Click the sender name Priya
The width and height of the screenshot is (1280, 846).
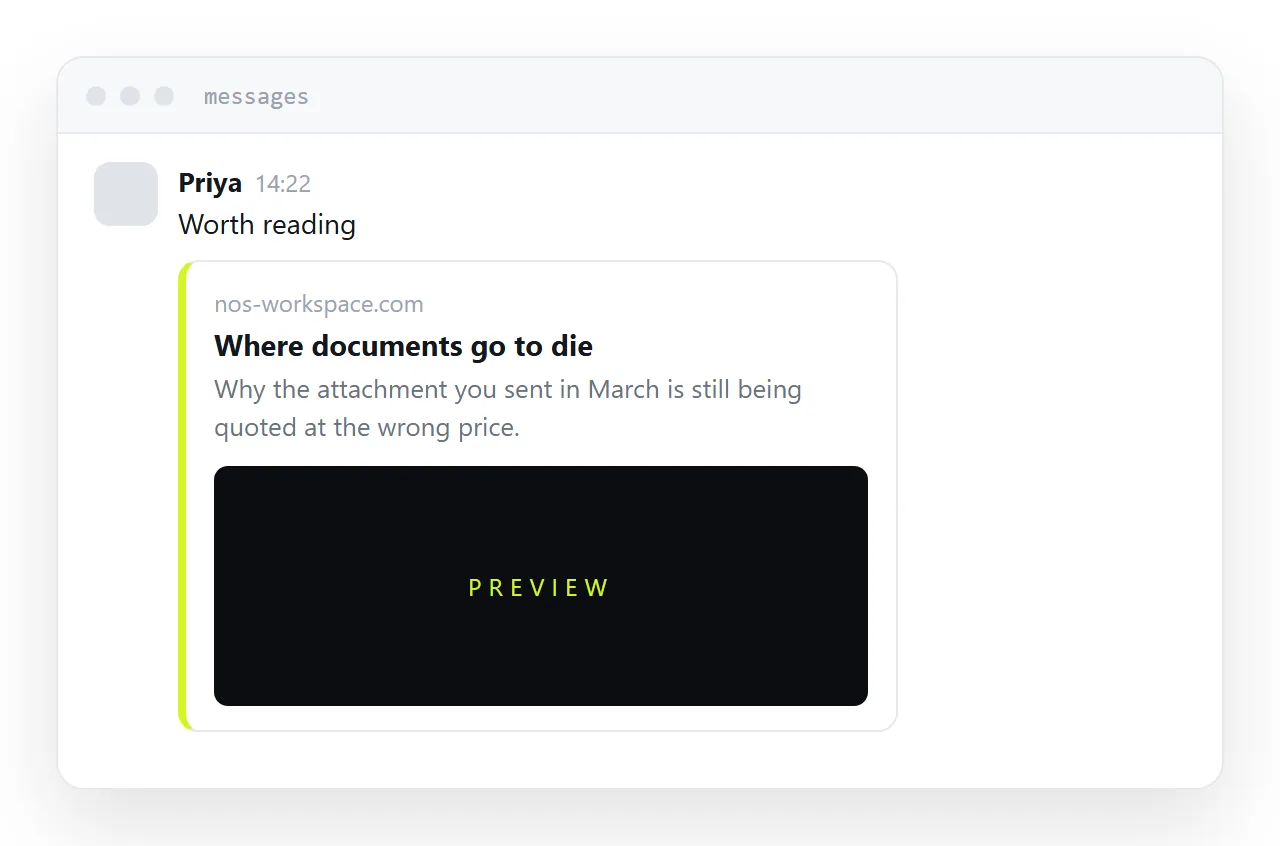(x=210, y=183)
